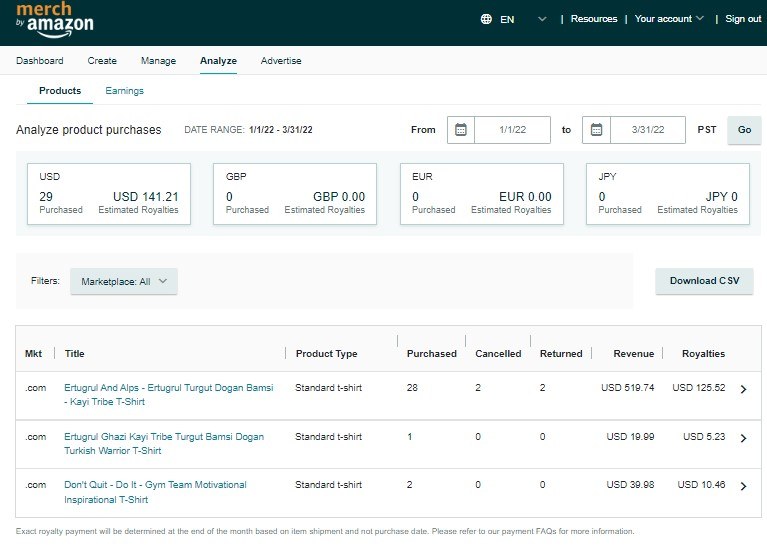Click the globe language icon
The width and height of the screenshot is (767, 552).
click(486, 19)
